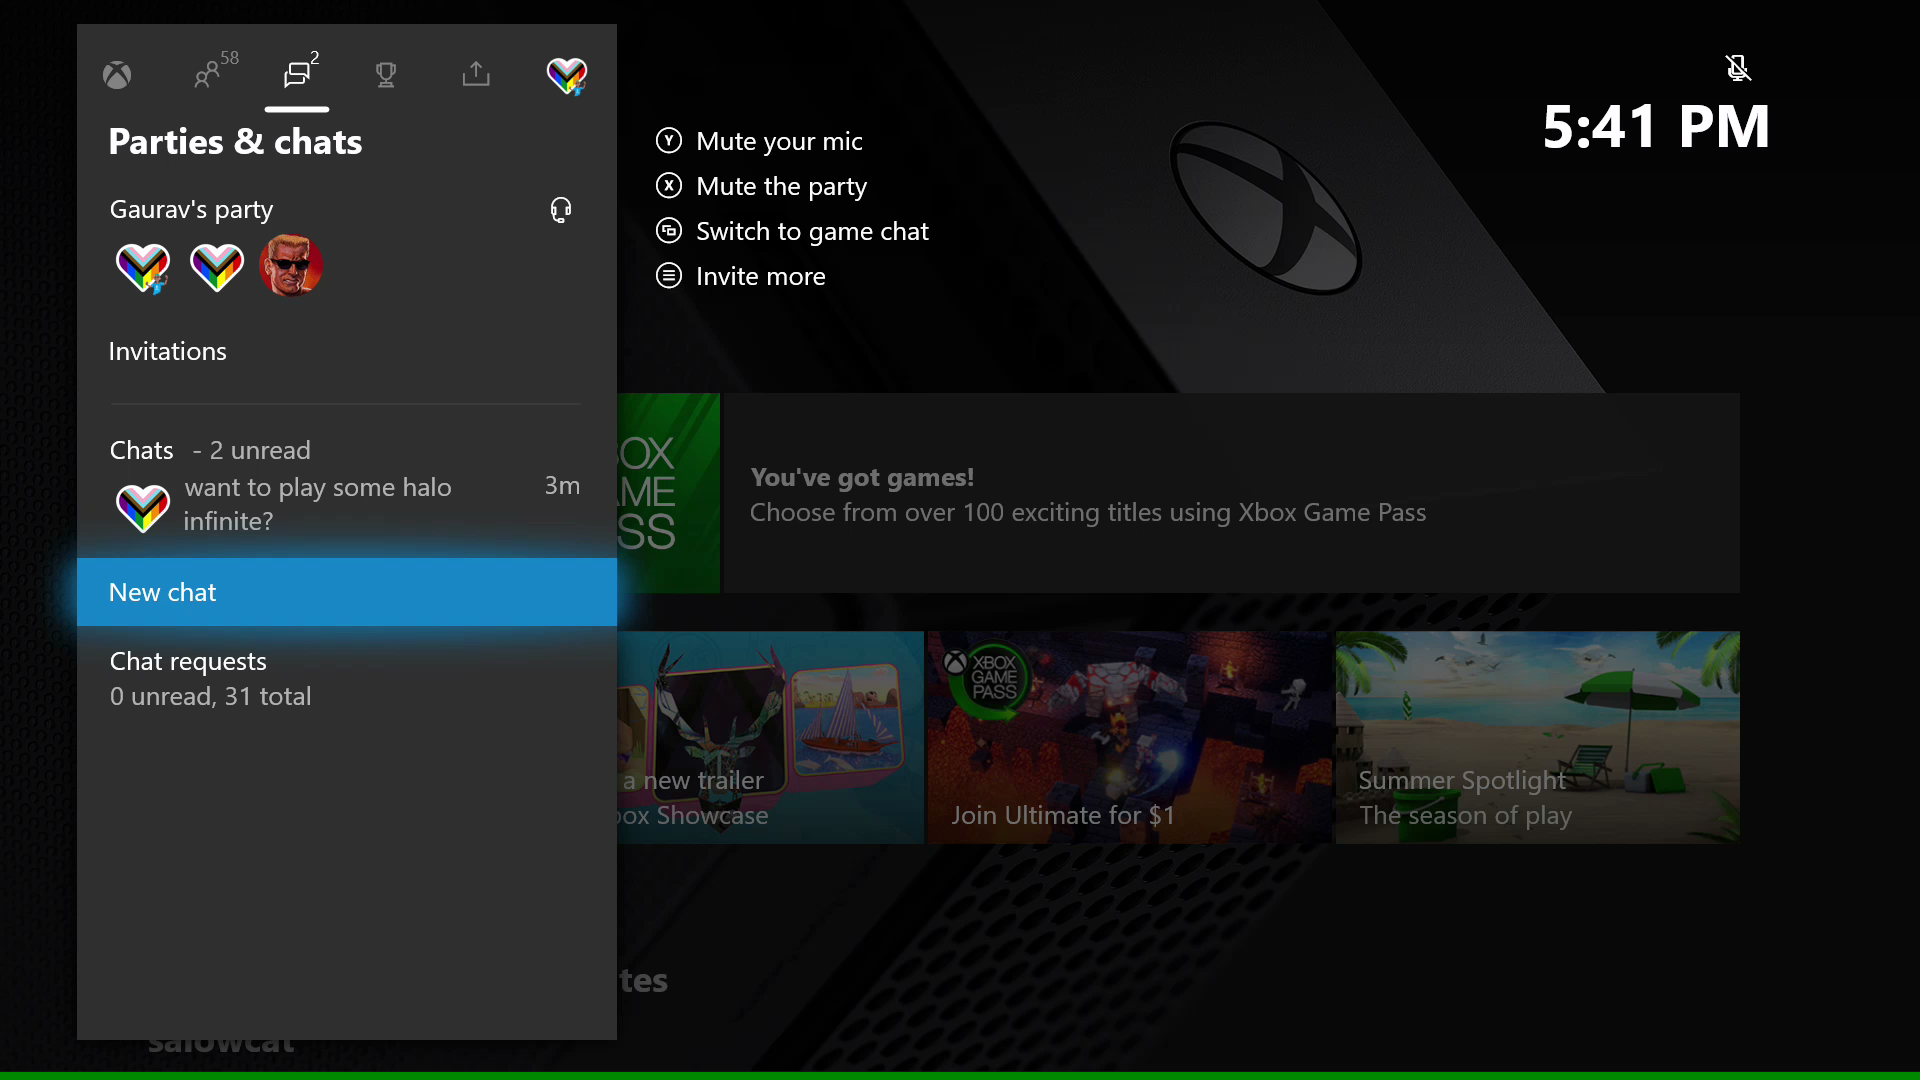Viewport: 1920px width, 1080px height.
Task: Click the headset icon in Gaurav's party
Action: click(x=559, y=208)
